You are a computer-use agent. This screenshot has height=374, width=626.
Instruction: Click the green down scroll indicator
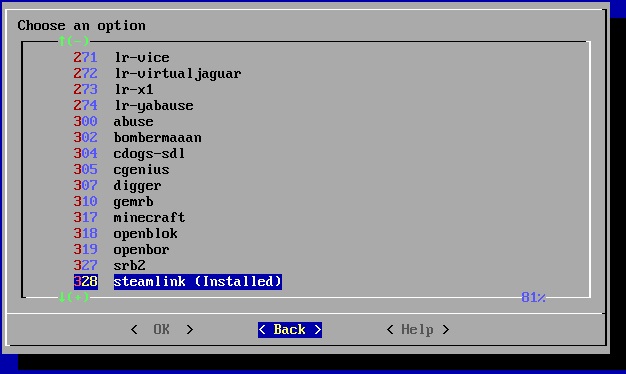coord(74,297)
